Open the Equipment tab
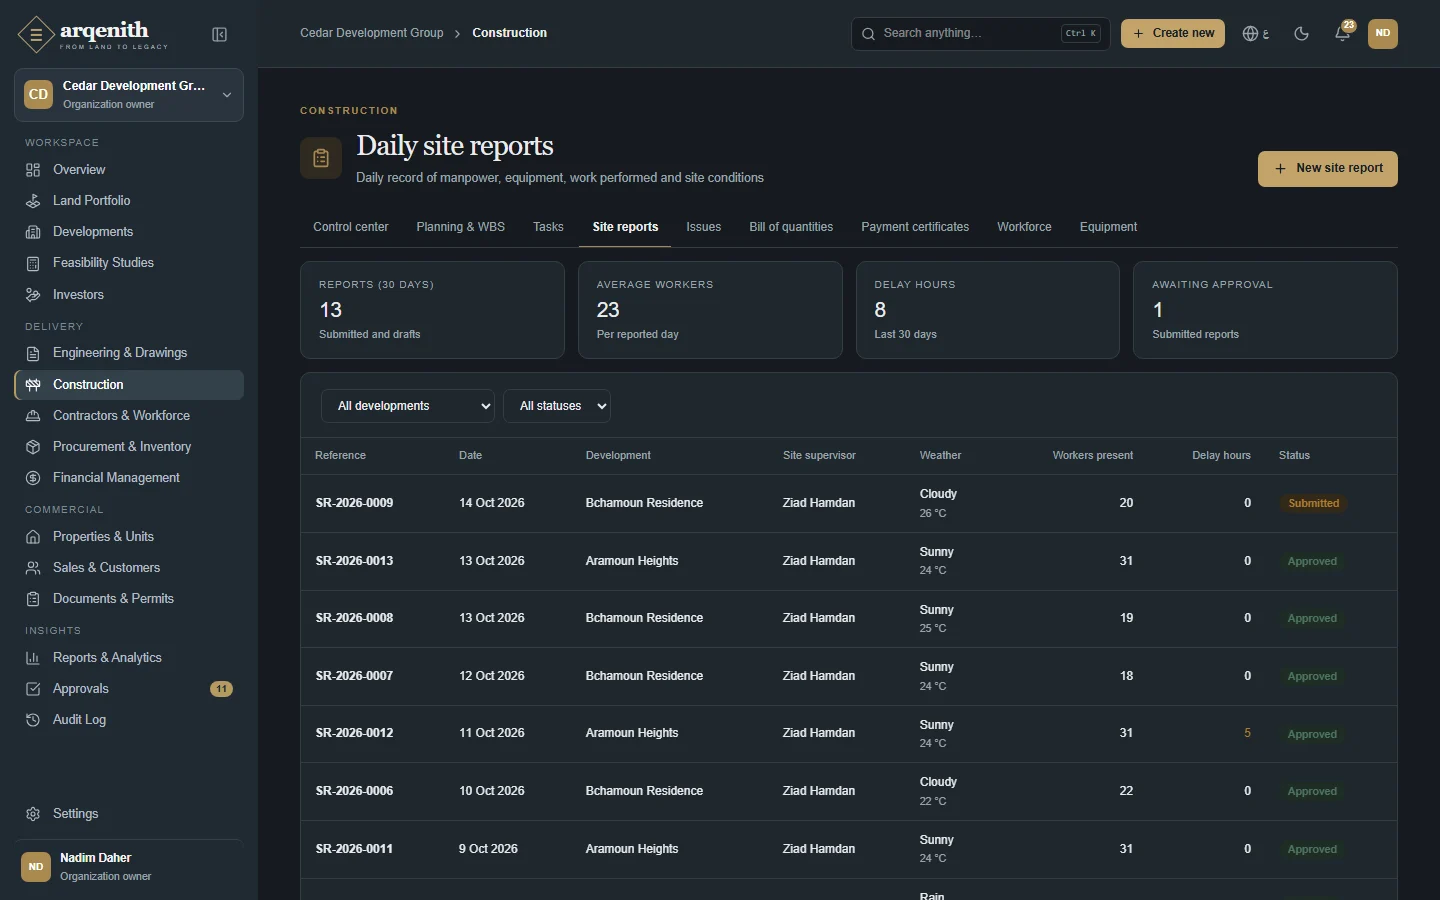 (1108, 227)
